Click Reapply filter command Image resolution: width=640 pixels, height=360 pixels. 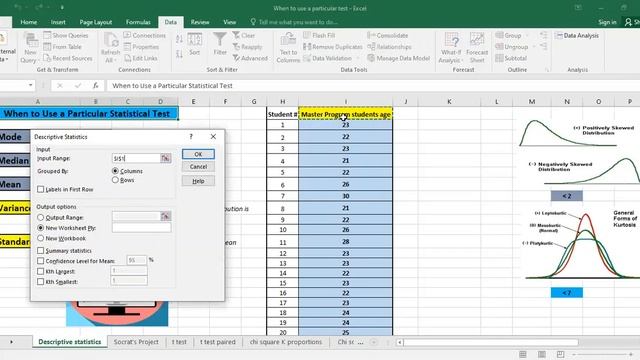pos(247,47)
